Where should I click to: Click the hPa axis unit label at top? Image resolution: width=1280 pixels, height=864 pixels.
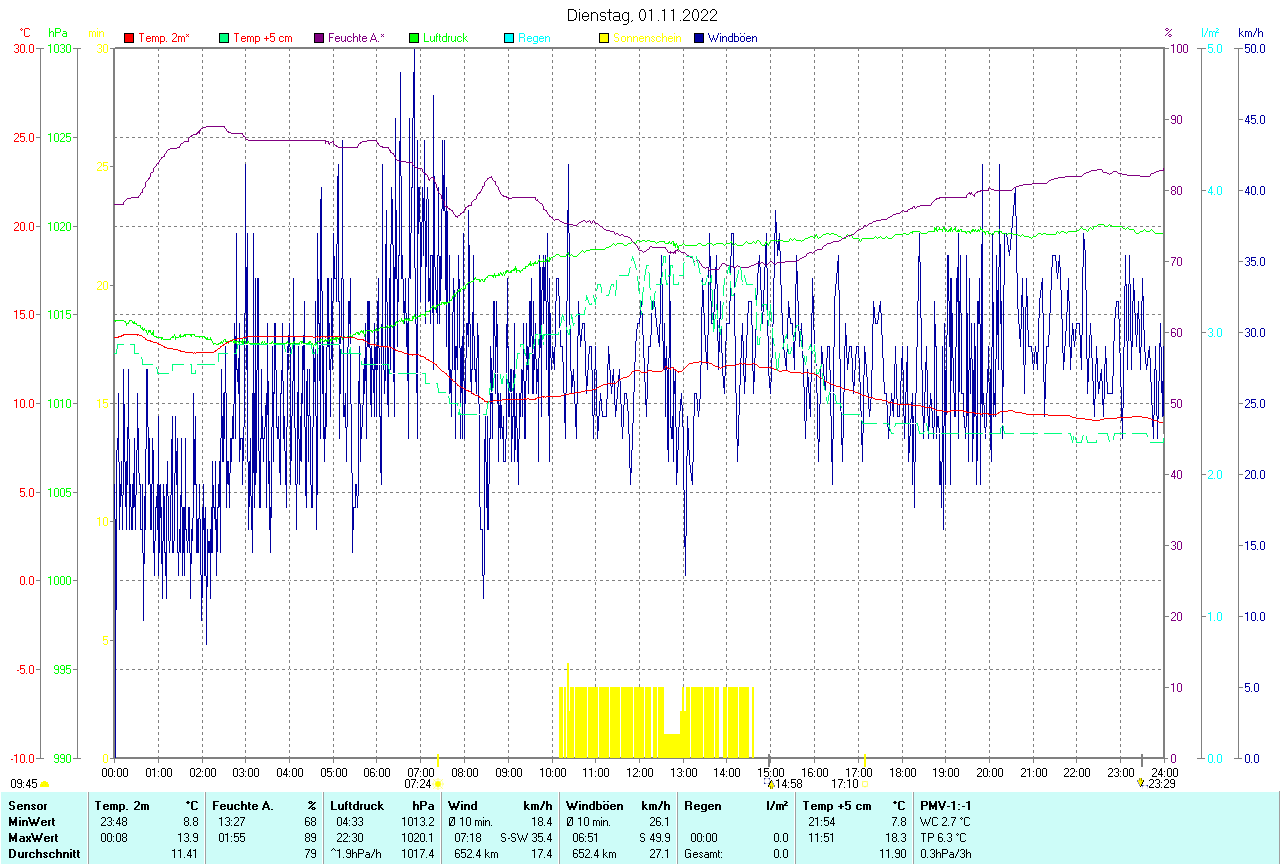coord(56,33)
